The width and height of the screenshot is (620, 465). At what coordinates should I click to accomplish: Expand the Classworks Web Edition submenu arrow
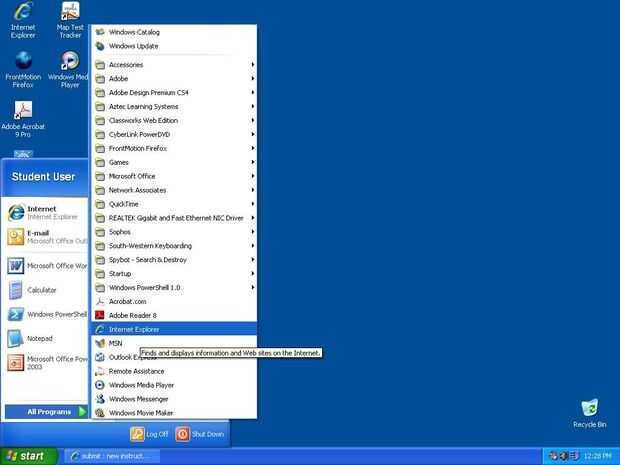click(x=252, y=120)
